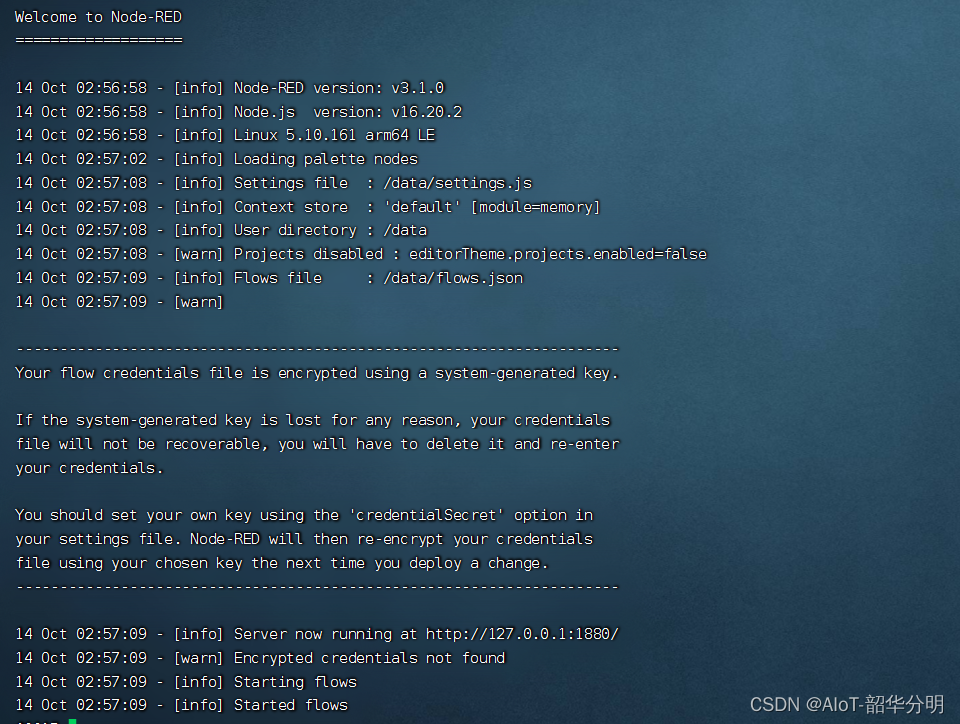Click the 'your credentials.' line
960x724 pixels.
point(89,468)
